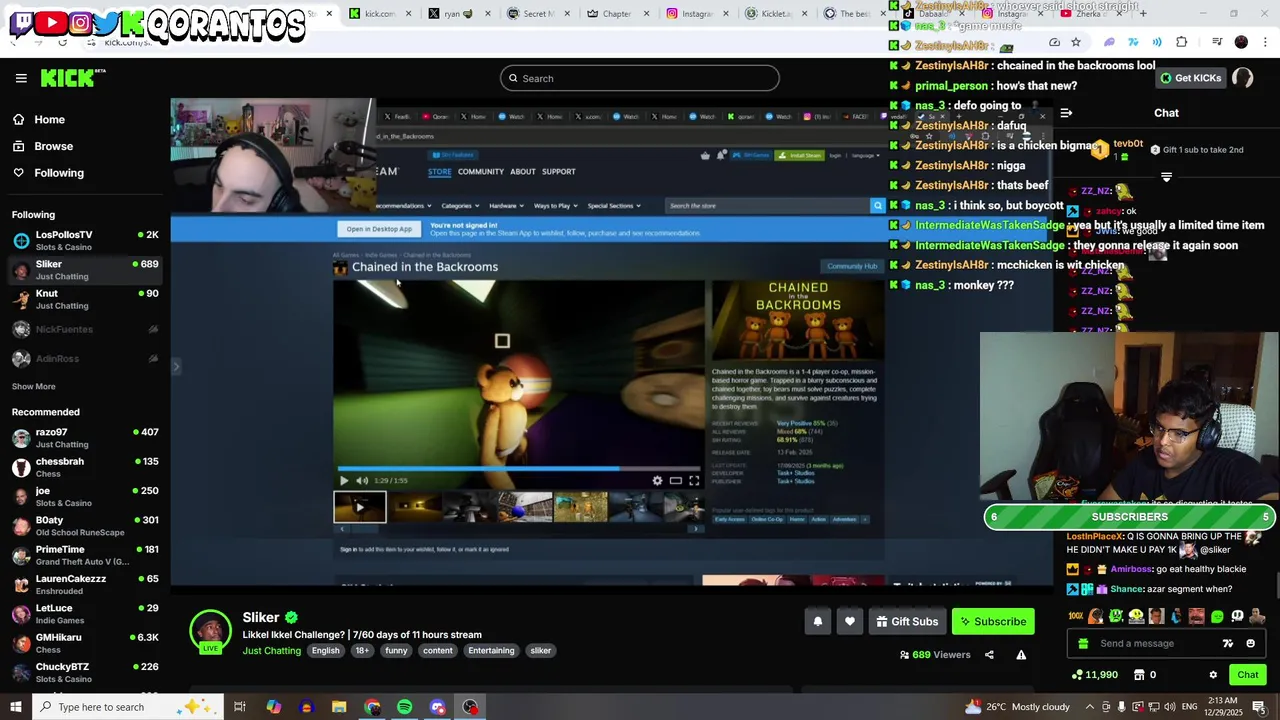1280x720 pixels.
Task: Expand the gift leaderboard chevron below Chat
Action: (1166, 177)
